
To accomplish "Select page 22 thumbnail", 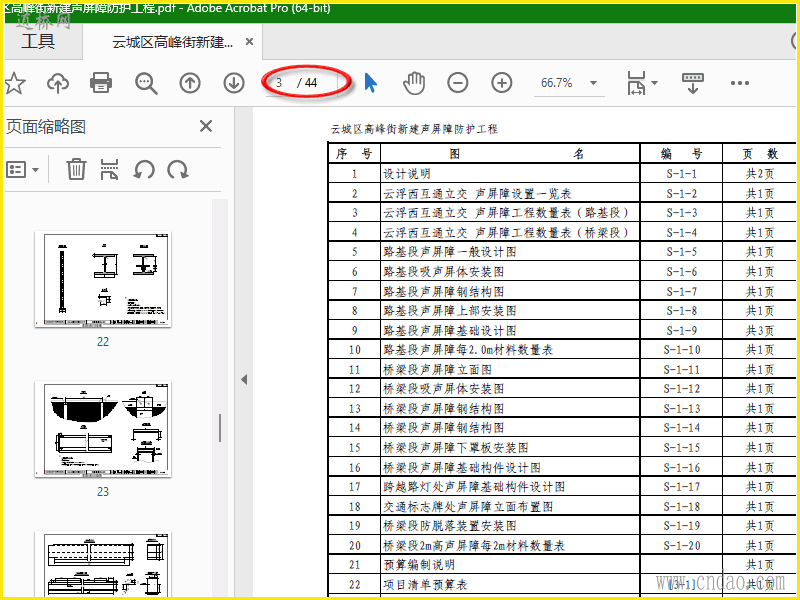I will (103, 279).
